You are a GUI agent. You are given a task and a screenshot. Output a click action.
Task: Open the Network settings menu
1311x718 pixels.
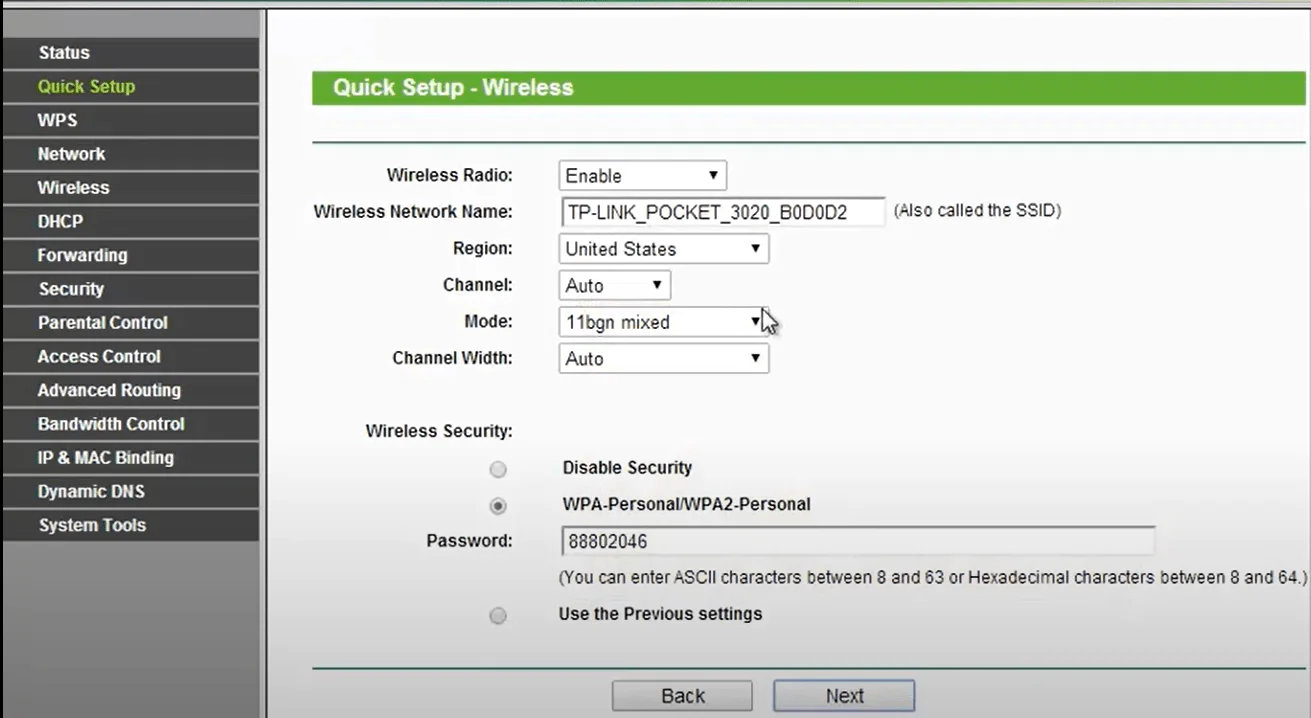(71, 154)
